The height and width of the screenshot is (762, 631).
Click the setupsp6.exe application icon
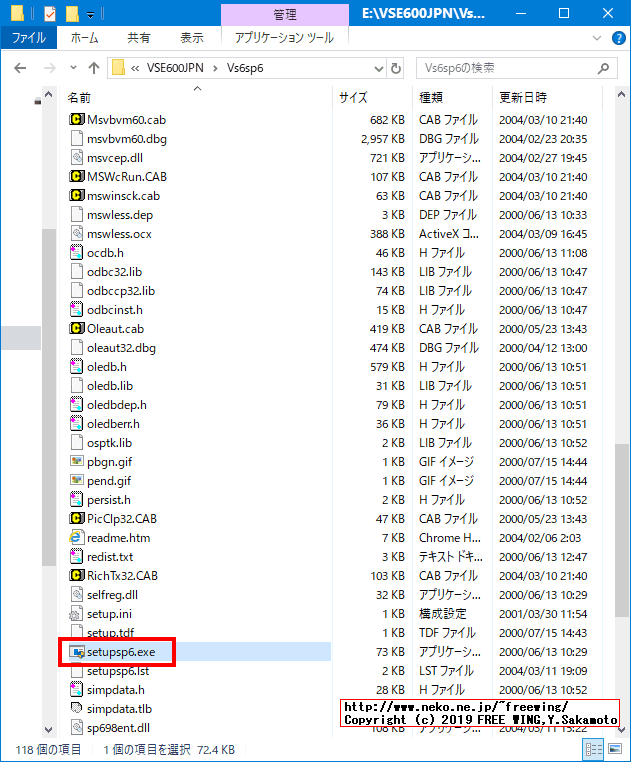pos(76,652)
